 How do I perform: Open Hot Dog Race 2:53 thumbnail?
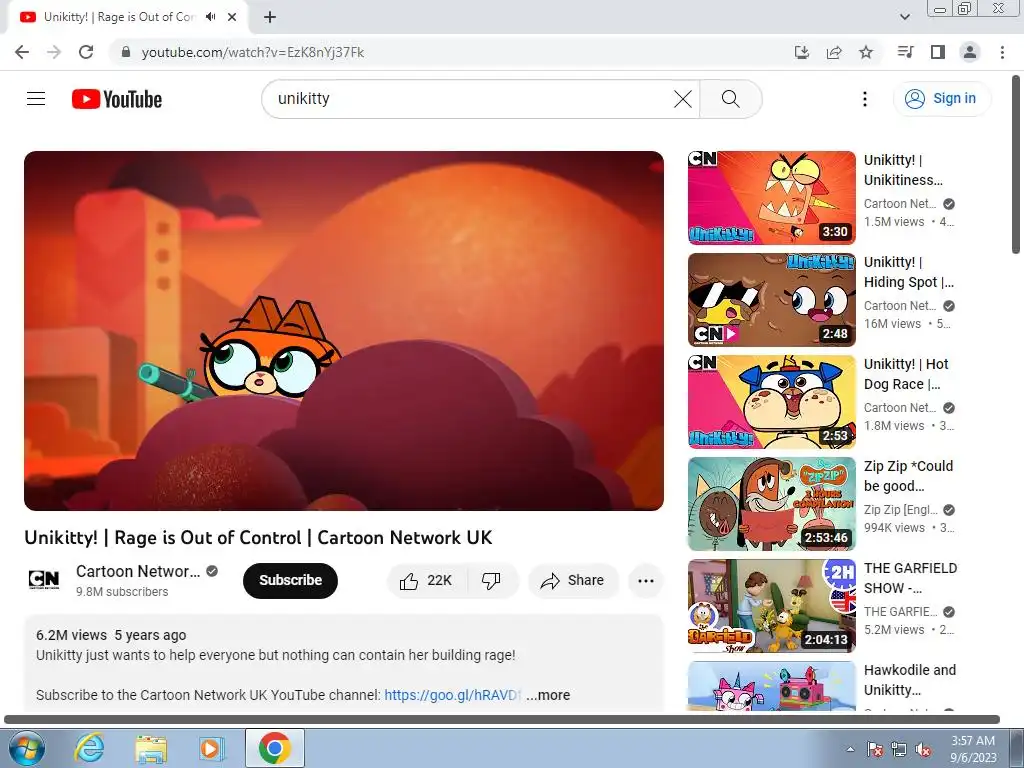pos(771,402)
